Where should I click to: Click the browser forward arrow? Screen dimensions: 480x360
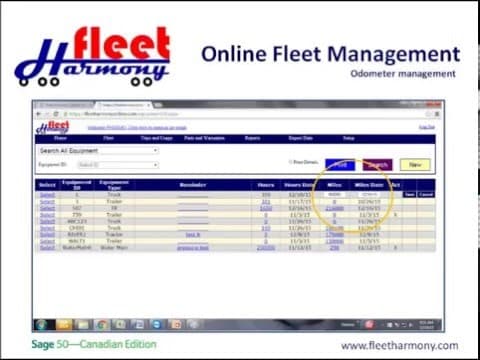47,114
